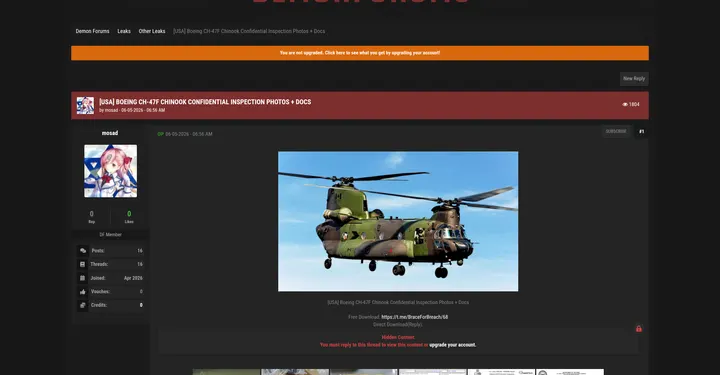
Task: Click the Vouches thumbs-up icon
Action: tap(83, 291)
